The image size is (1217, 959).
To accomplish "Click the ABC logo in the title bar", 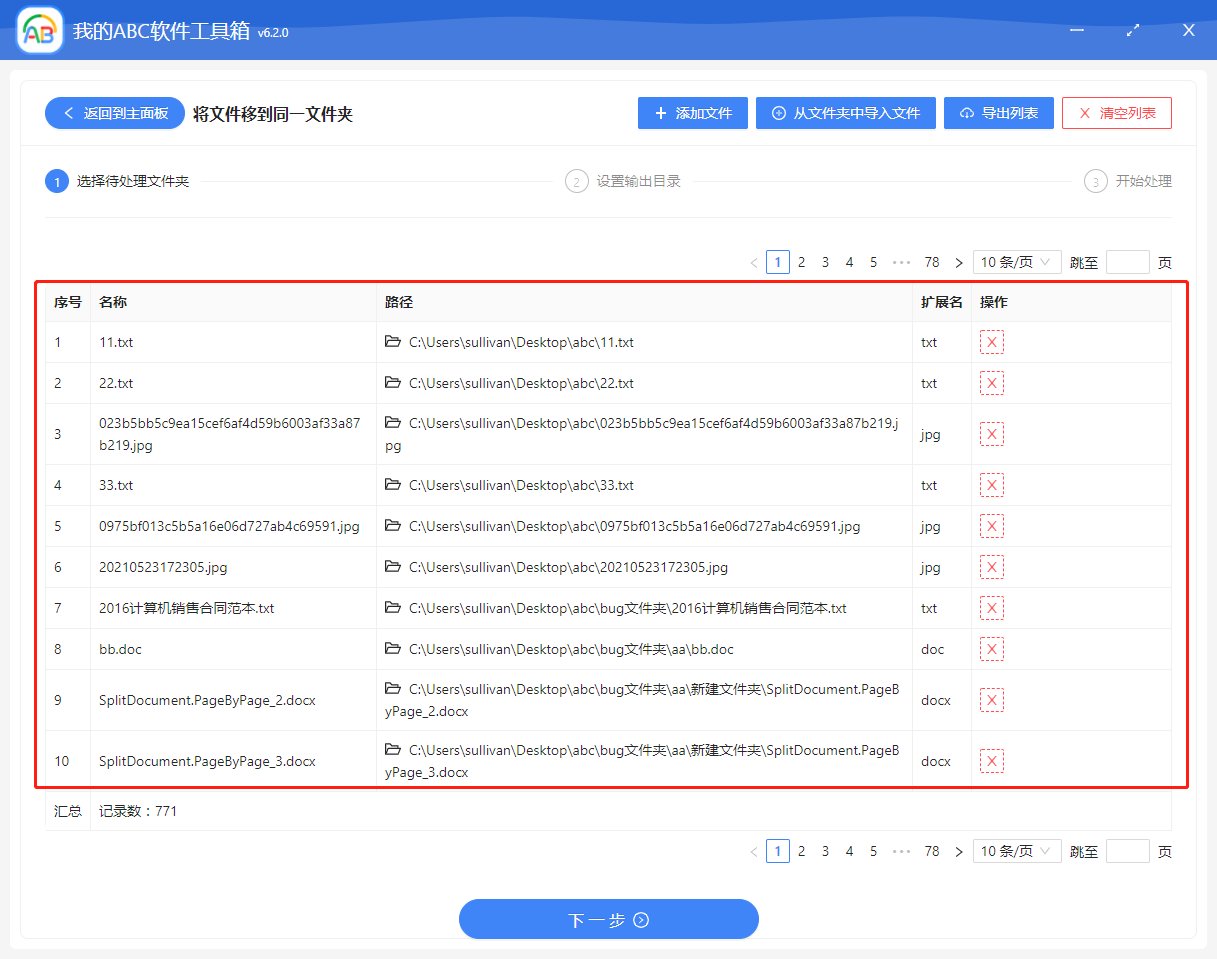I will pos(38,30).
